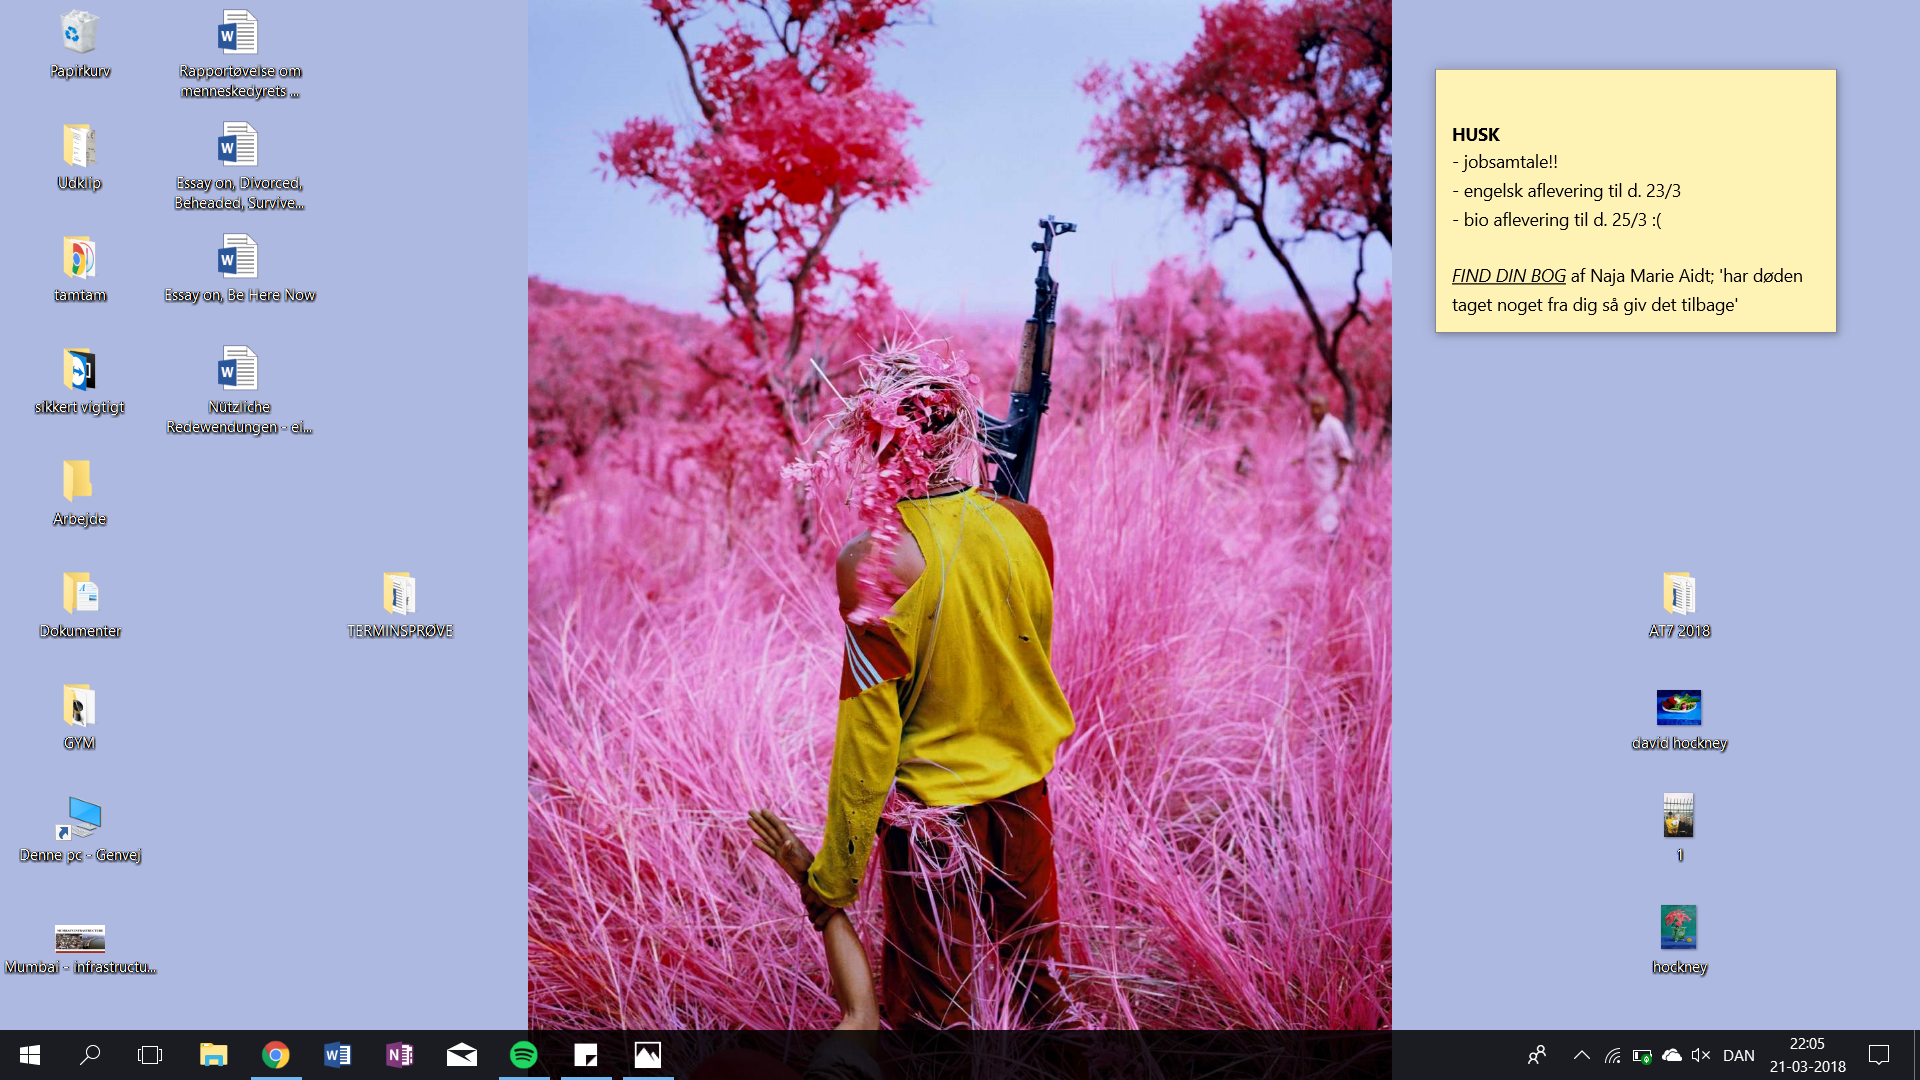The height and width of the screenshot is (1080, 1920).
Task: Launch Google Chrome from the taskbar
Action: tap(276, 1055)
